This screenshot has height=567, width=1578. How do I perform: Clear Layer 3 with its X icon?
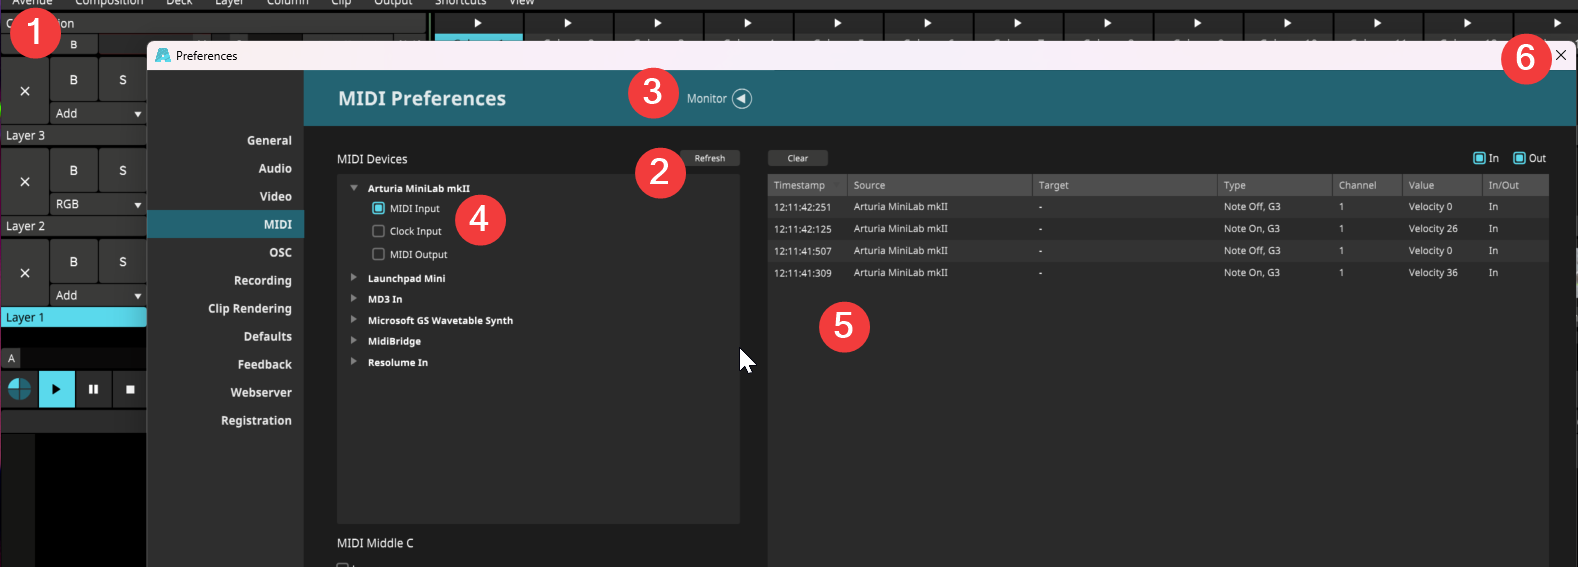[x=25, y=91]
